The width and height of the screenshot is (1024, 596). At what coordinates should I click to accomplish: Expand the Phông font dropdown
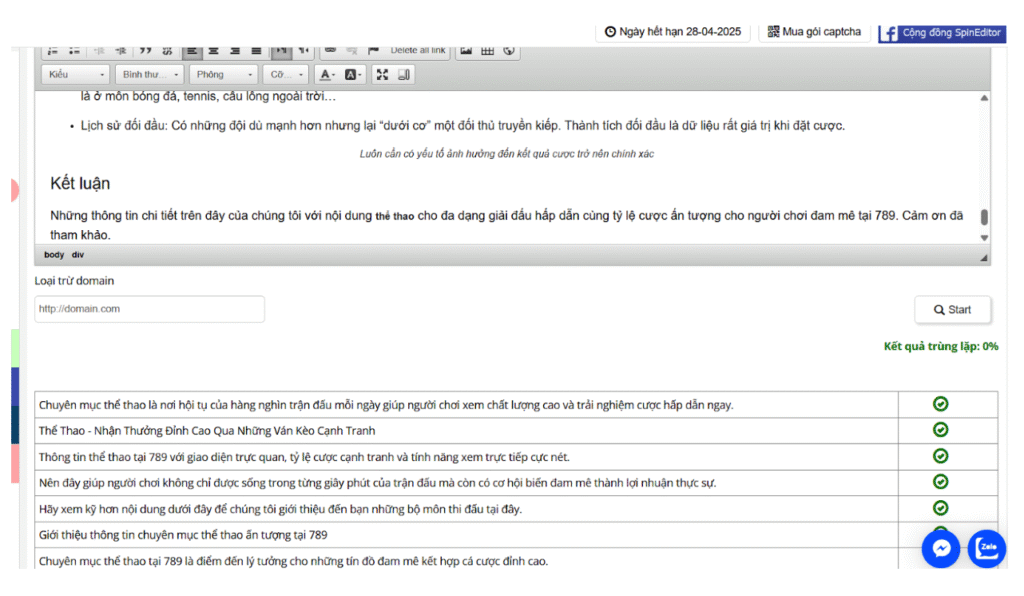pos(224,75)
